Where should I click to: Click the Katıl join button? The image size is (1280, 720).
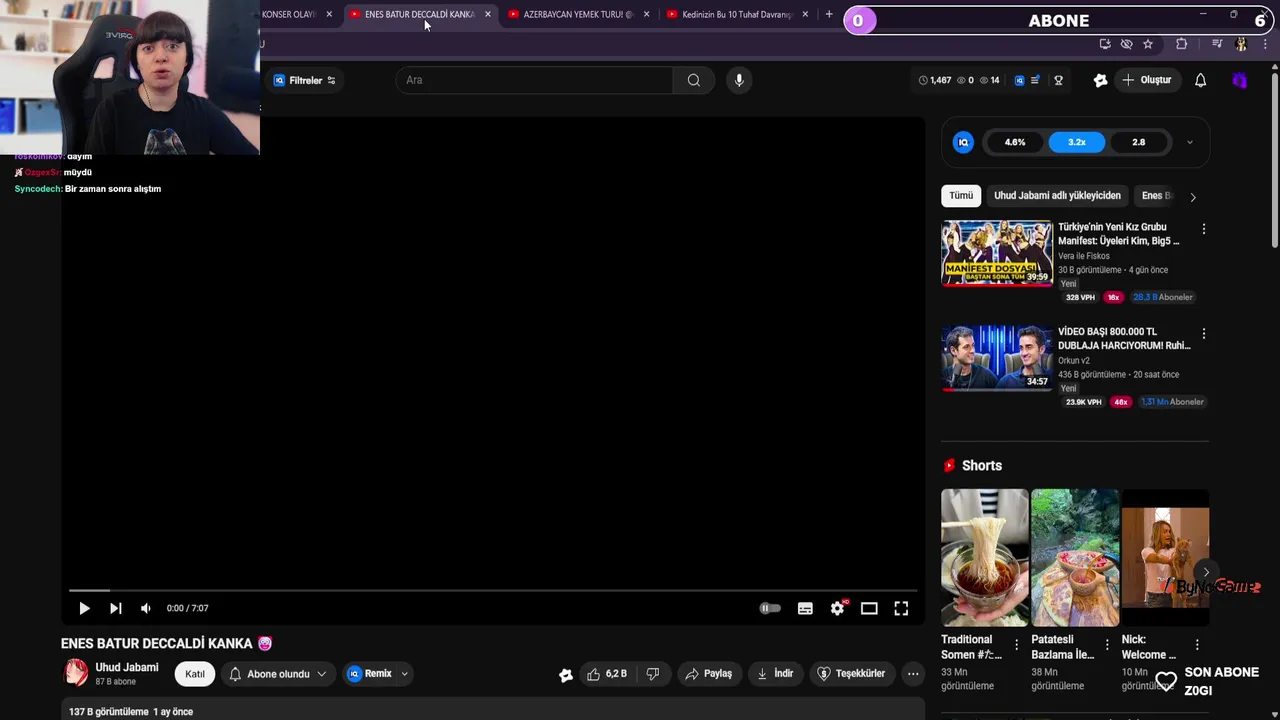[x=195, y=674]
